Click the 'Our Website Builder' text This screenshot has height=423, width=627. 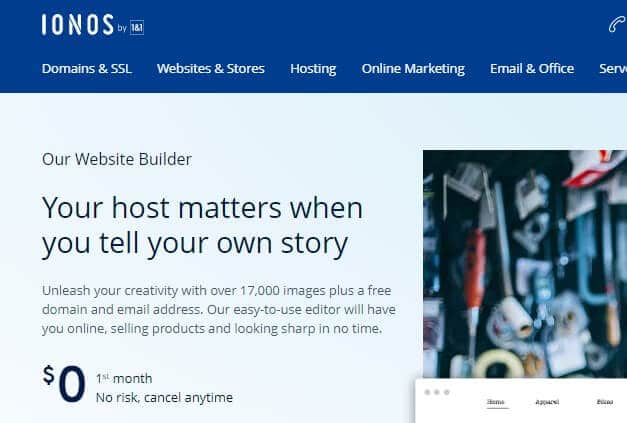117,159
